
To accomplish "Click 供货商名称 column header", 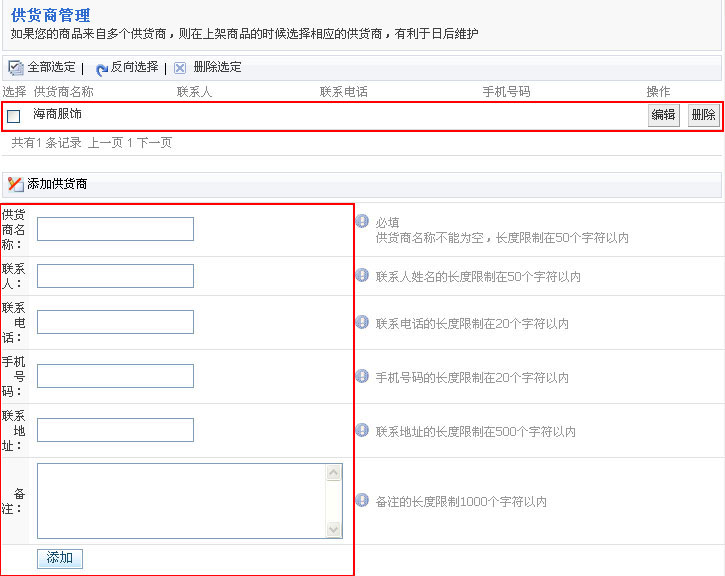I will [63, 92].
